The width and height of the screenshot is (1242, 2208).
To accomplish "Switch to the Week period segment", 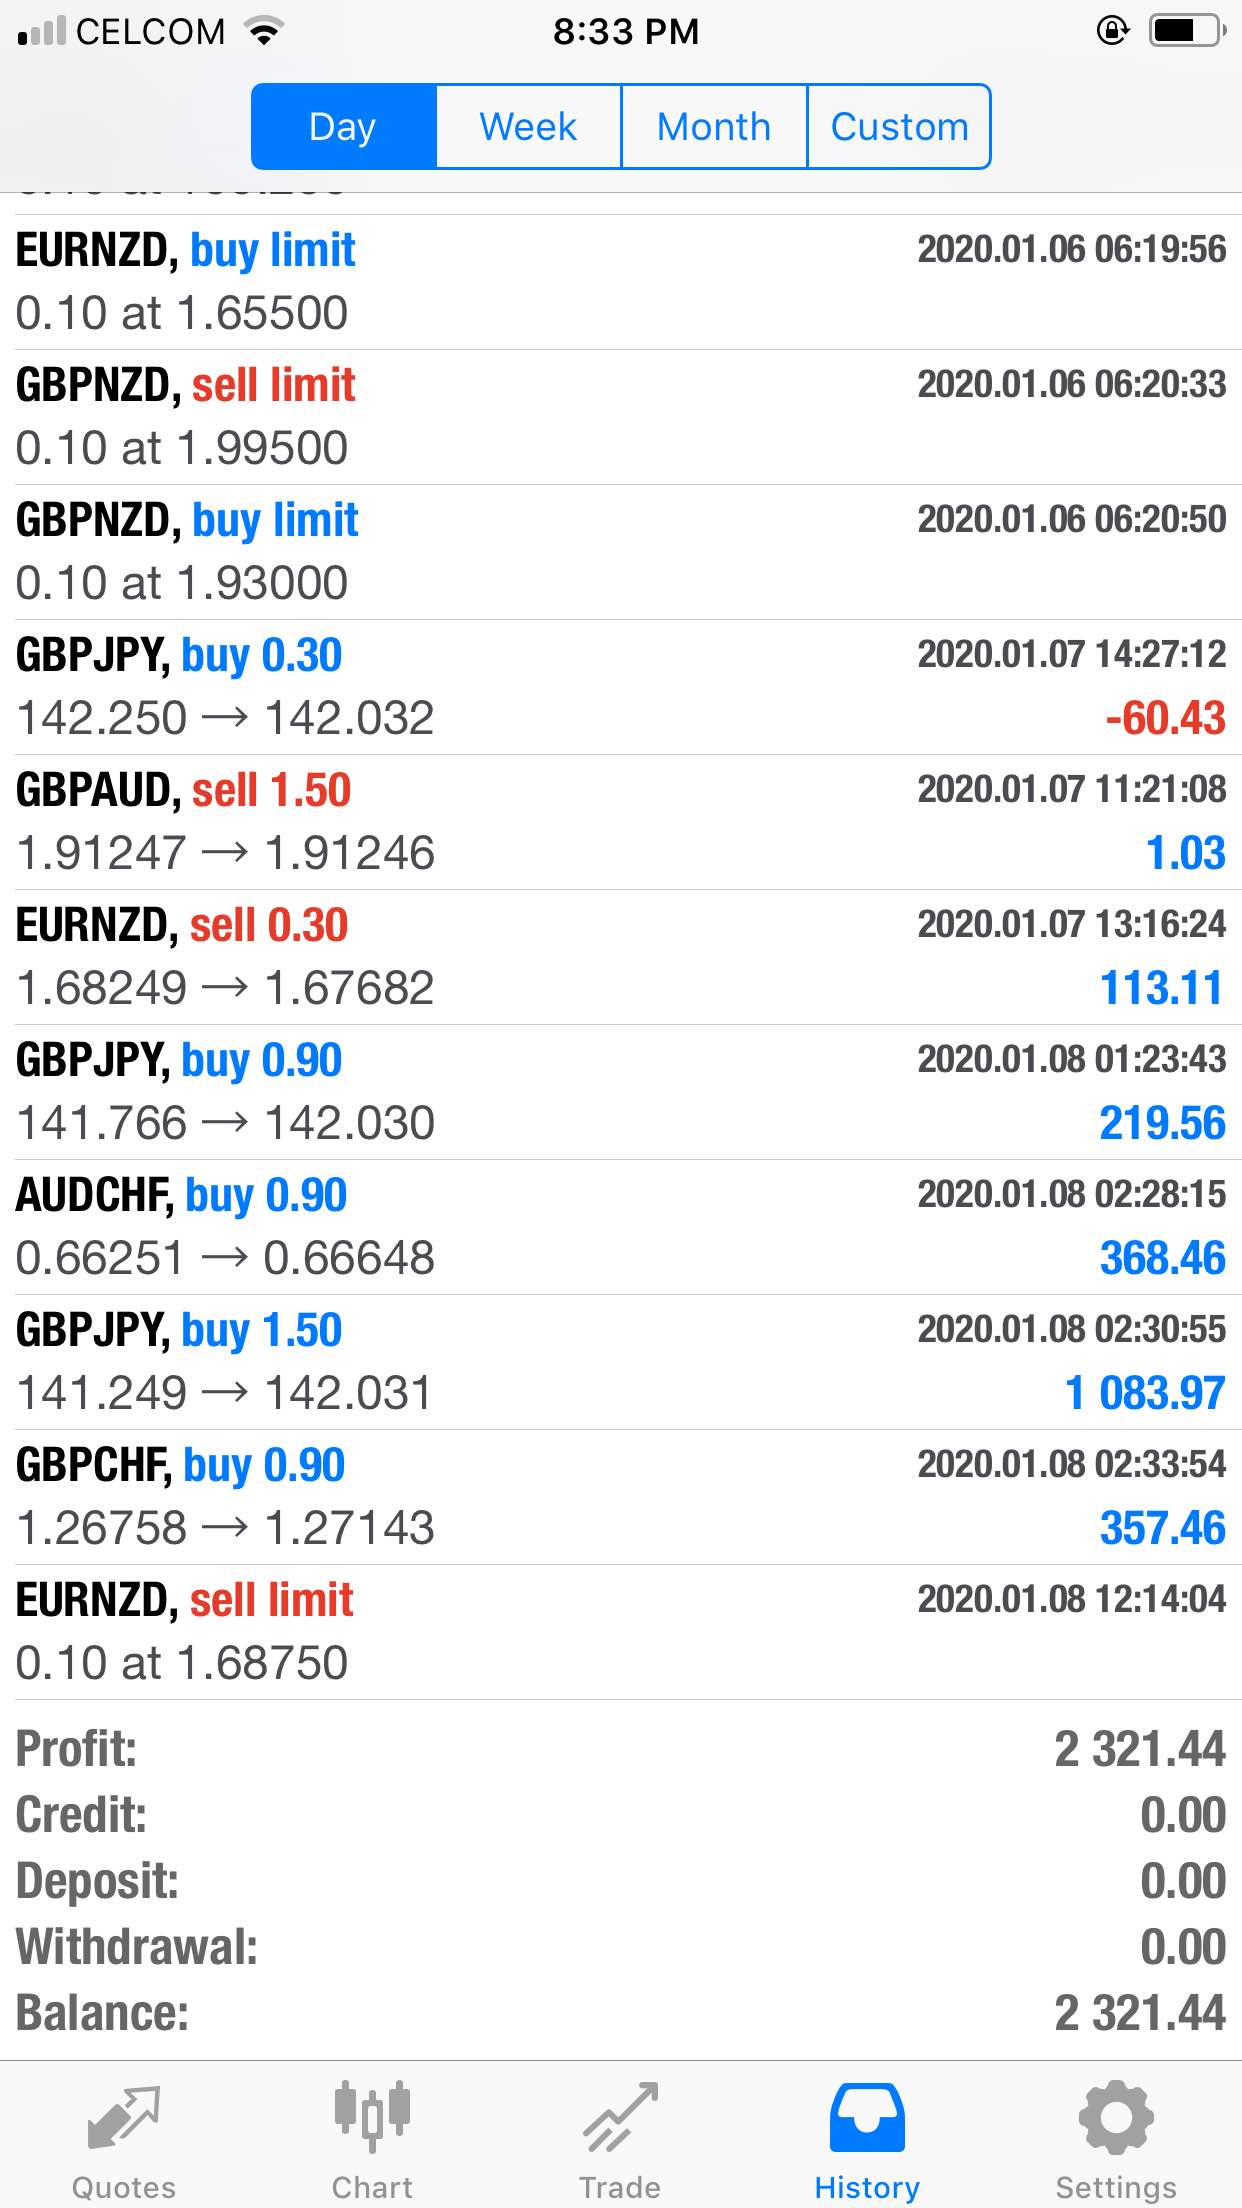I will coord(529,127).
